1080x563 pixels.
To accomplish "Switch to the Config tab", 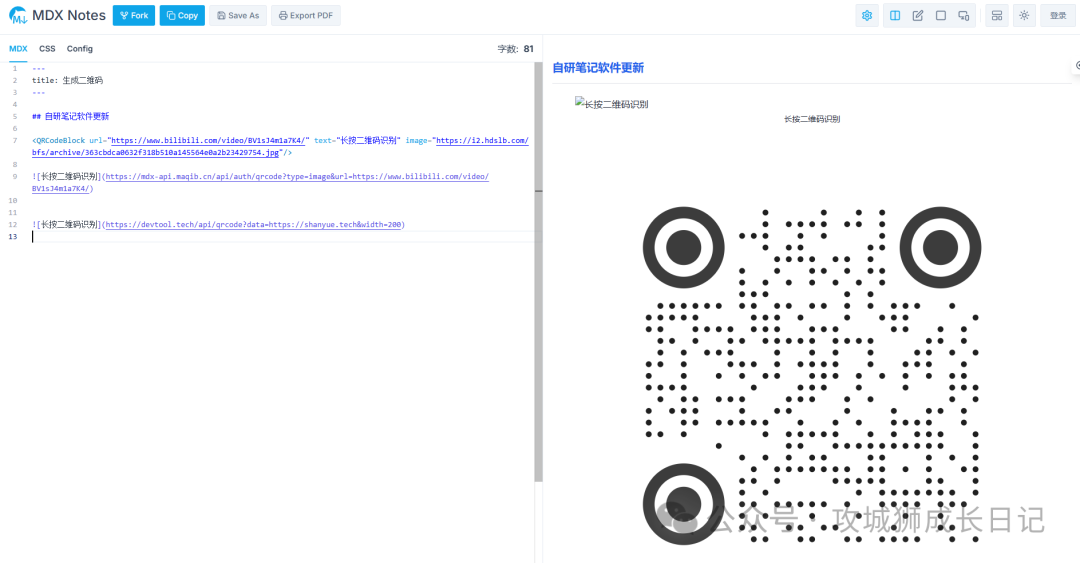I will point(80,49).
